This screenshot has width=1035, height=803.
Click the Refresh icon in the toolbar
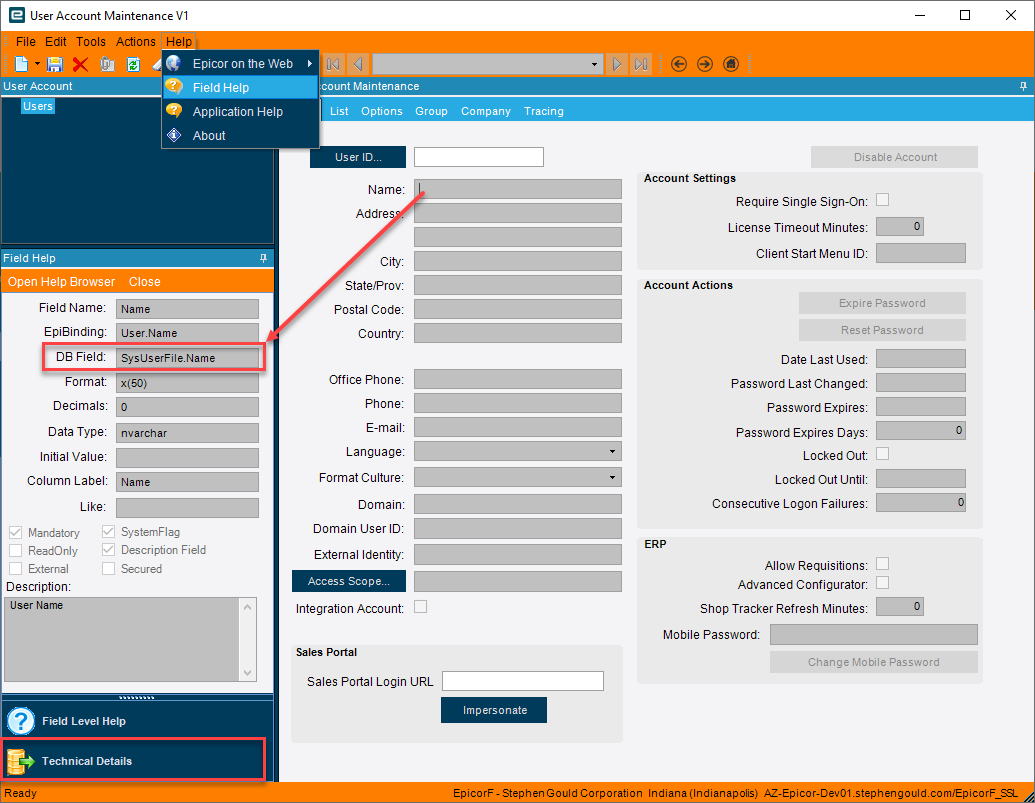pos(133,63)
